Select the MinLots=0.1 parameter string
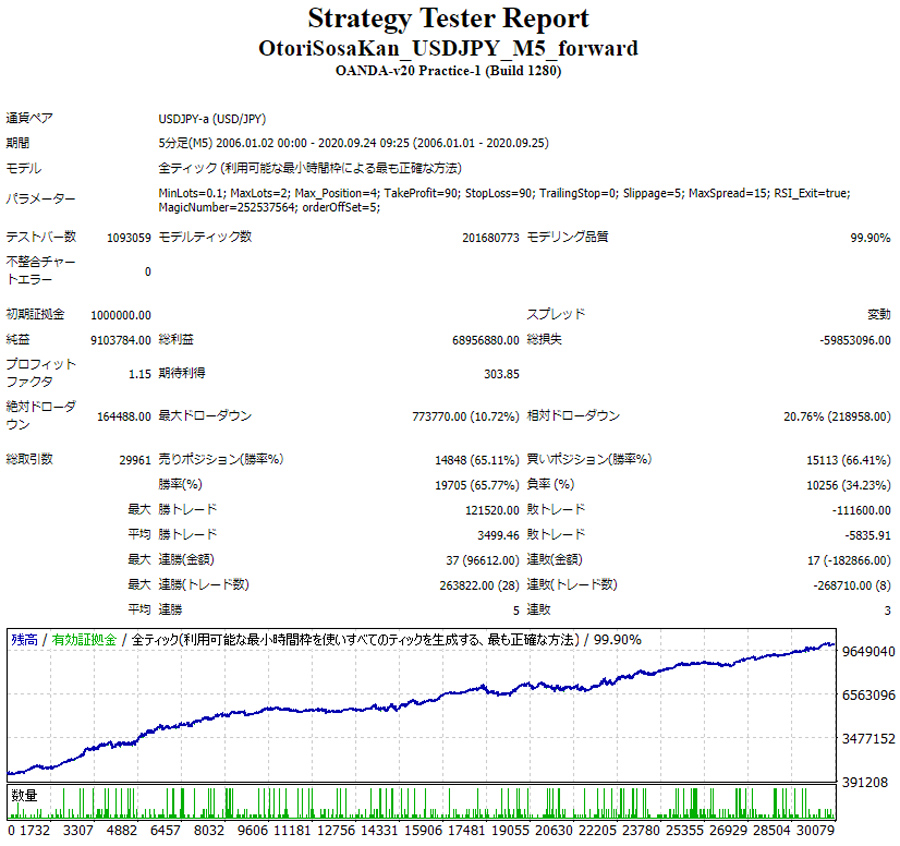This screenshot has height=846, width=900. [505, 193]
